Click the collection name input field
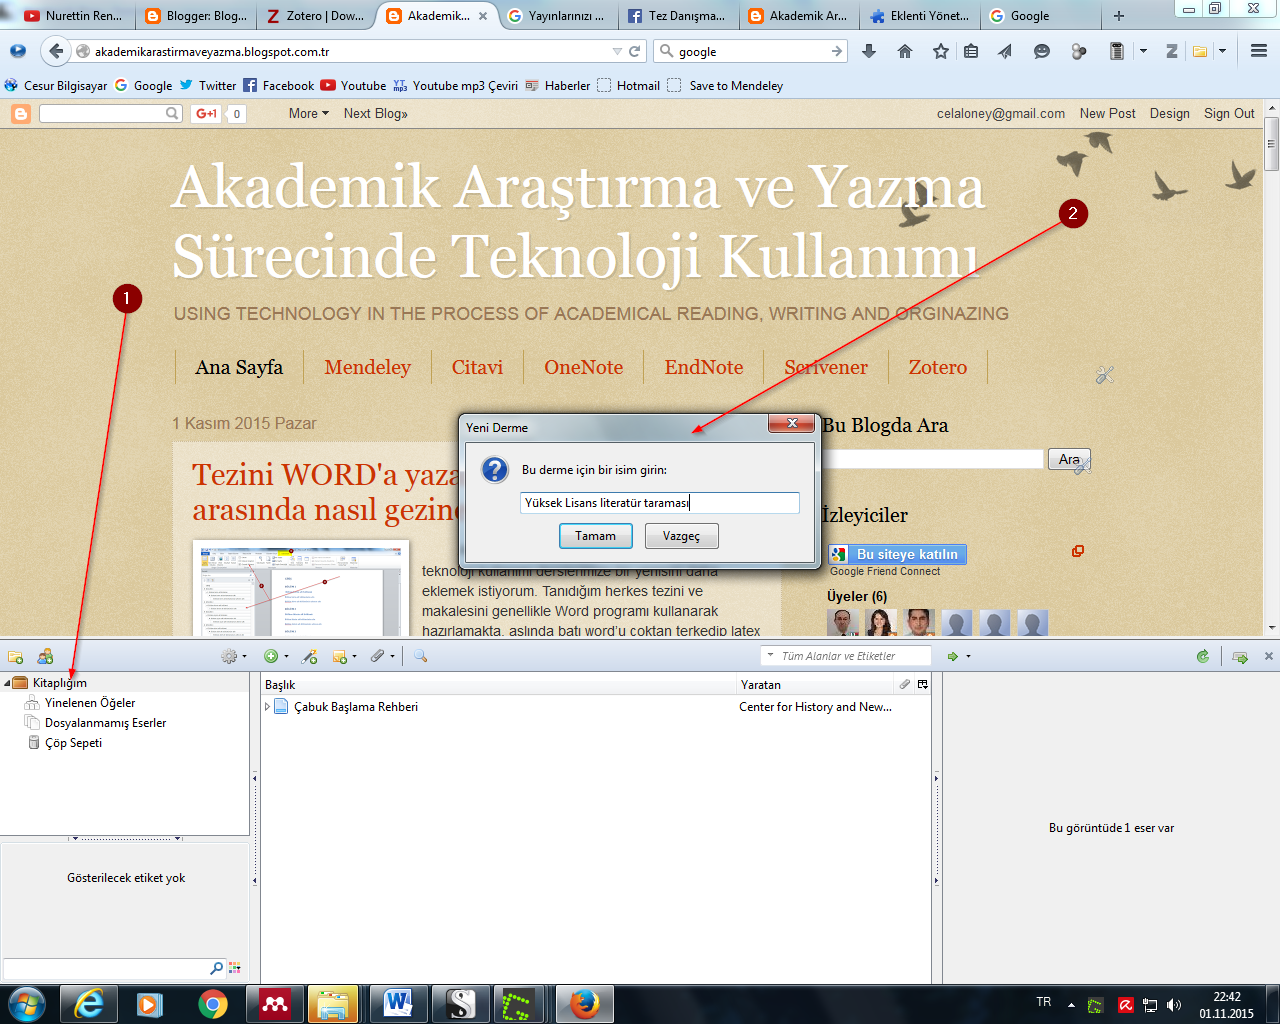1280x1024 pixels. (x=660, y=502)
